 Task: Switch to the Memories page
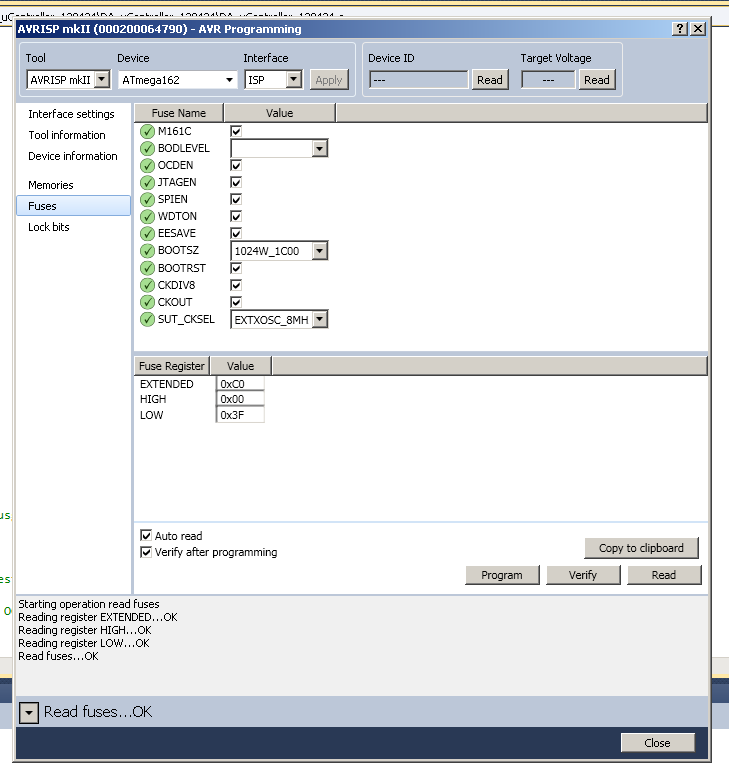[51, 185]
